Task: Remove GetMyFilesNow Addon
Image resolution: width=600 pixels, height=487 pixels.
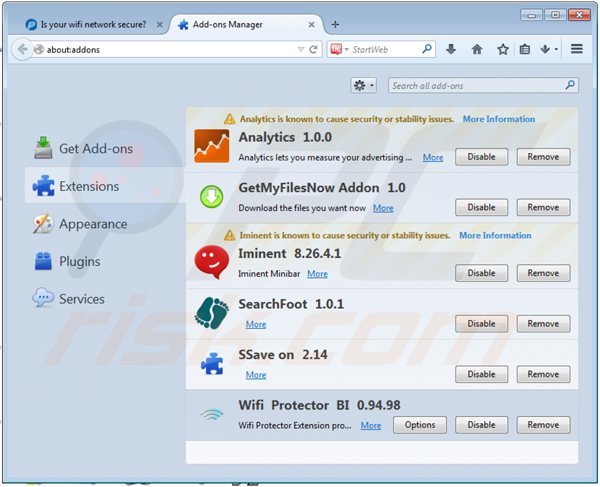Action: click(543, 207)
